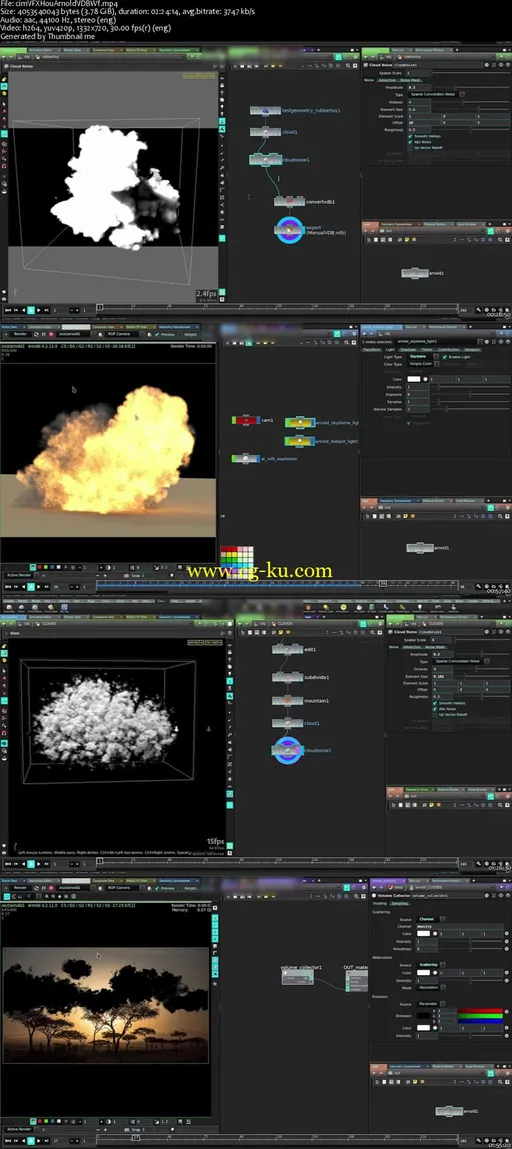Image resolution: width=512 pixels, height=1149 pixels.
Task: Click black Emission color swatch
Action: click(423, 1015)
